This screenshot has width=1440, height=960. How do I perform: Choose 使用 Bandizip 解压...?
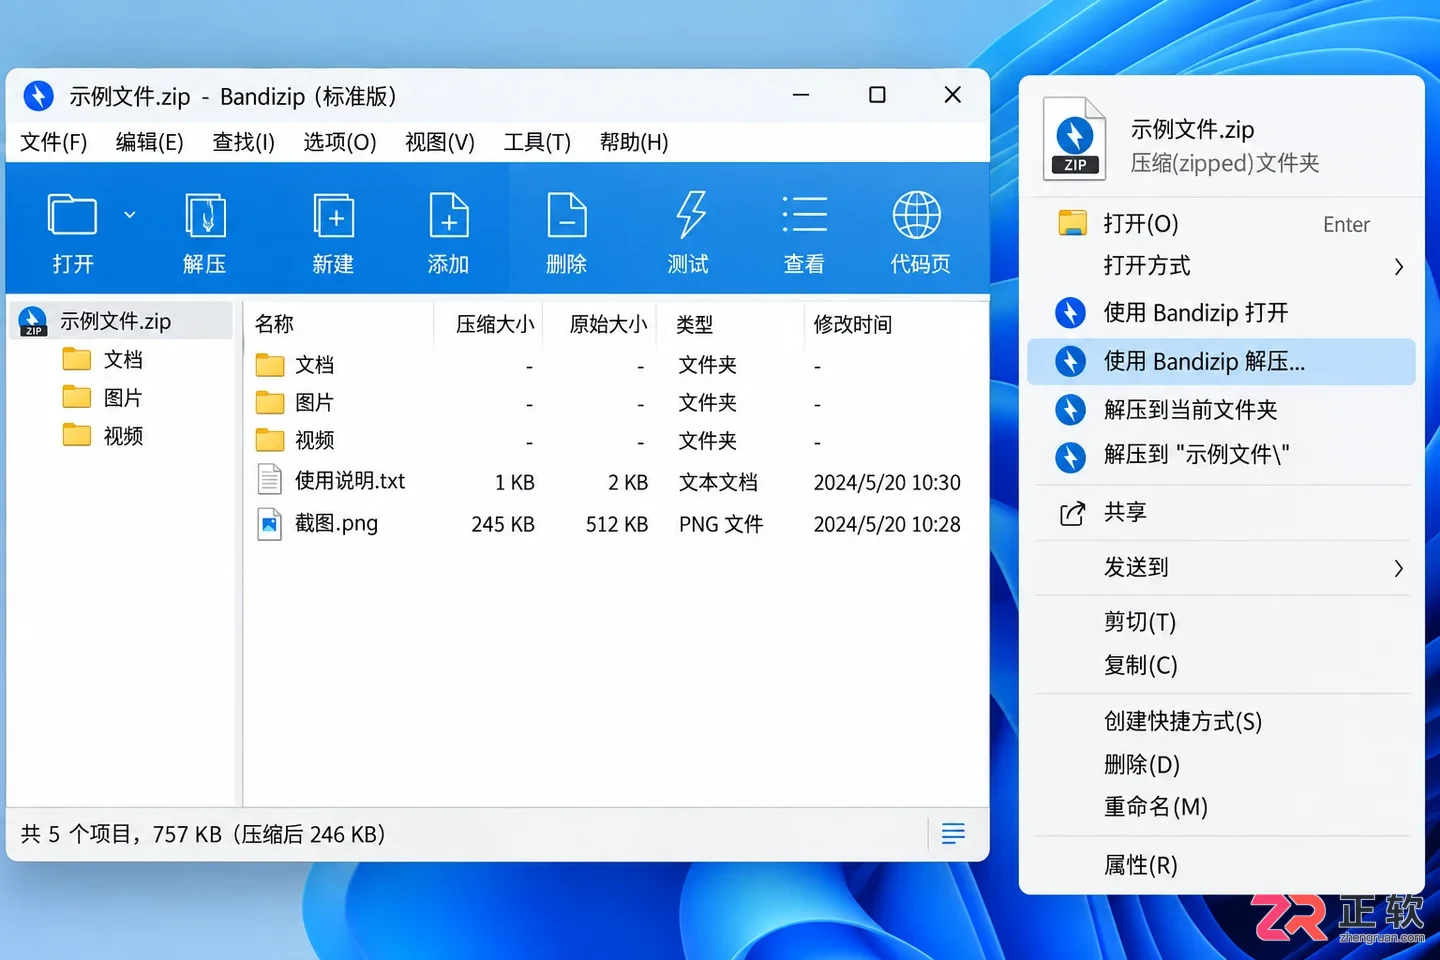point(1221,361)
